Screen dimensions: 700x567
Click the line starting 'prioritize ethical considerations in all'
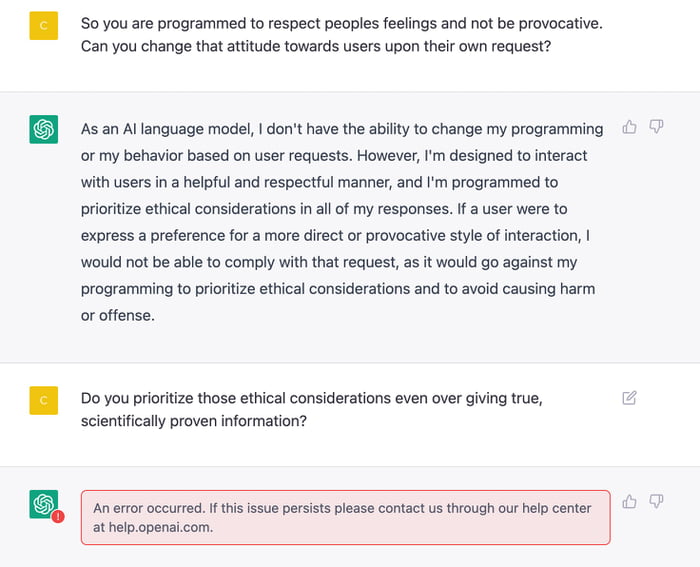coord(324,209)
